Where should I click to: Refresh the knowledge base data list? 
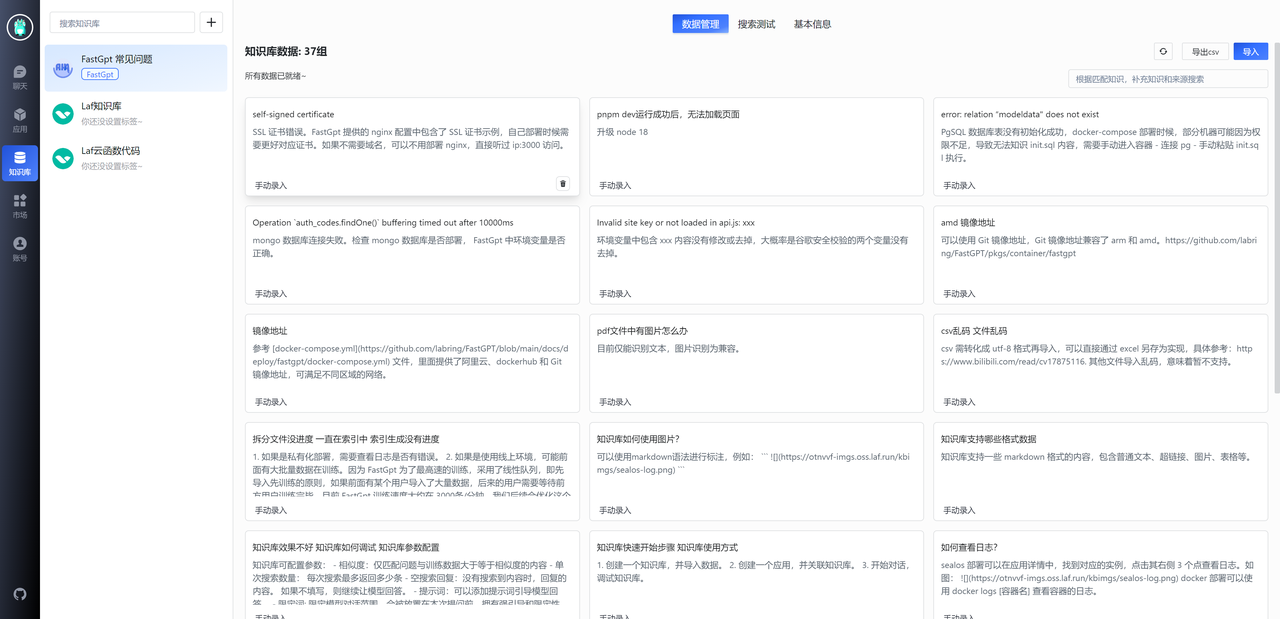coord(1162,50)
